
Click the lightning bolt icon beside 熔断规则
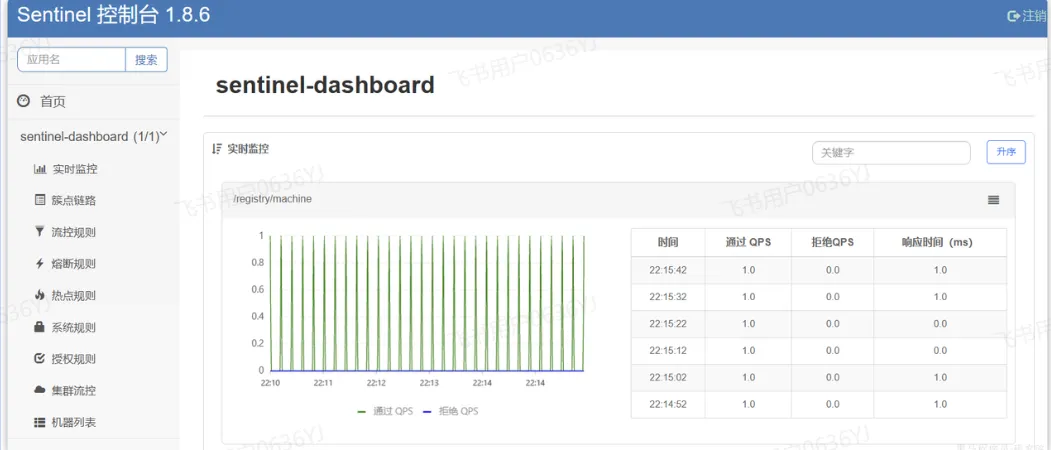coord(40,264)
